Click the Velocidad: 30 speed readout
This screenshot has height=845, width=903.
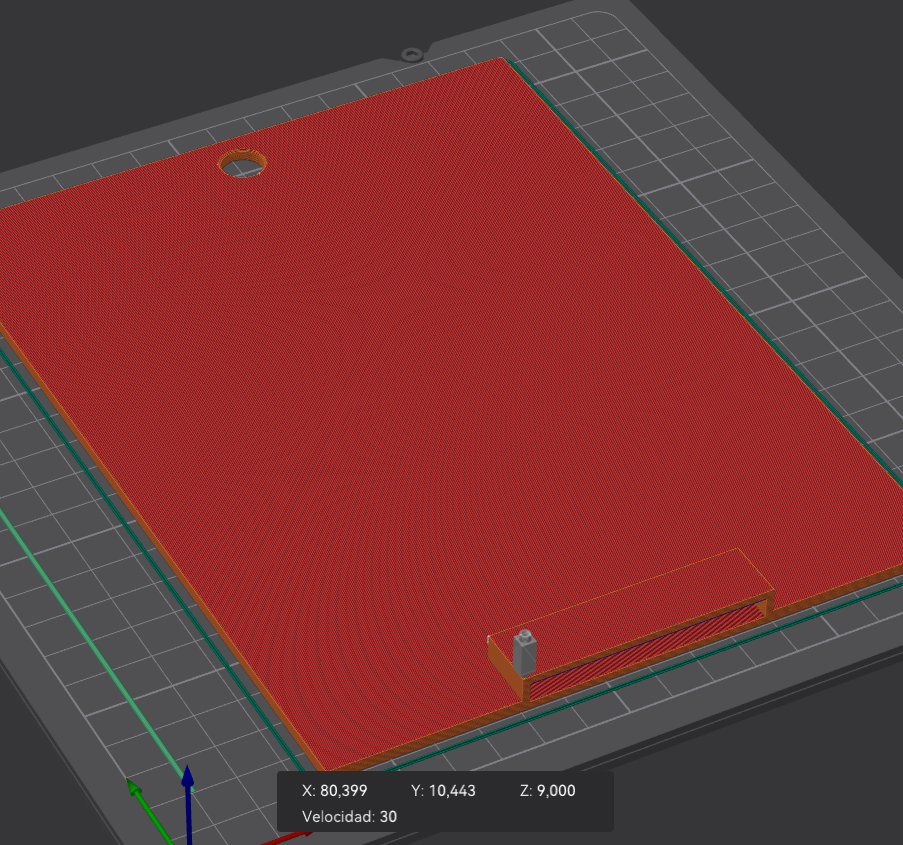[x=349, y=816]
